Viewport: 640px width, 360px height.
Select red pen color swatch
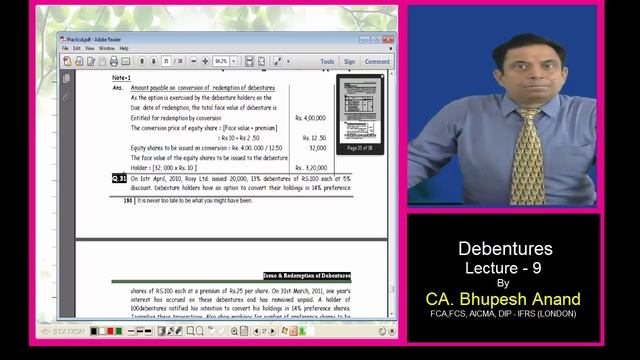(110, 331)
